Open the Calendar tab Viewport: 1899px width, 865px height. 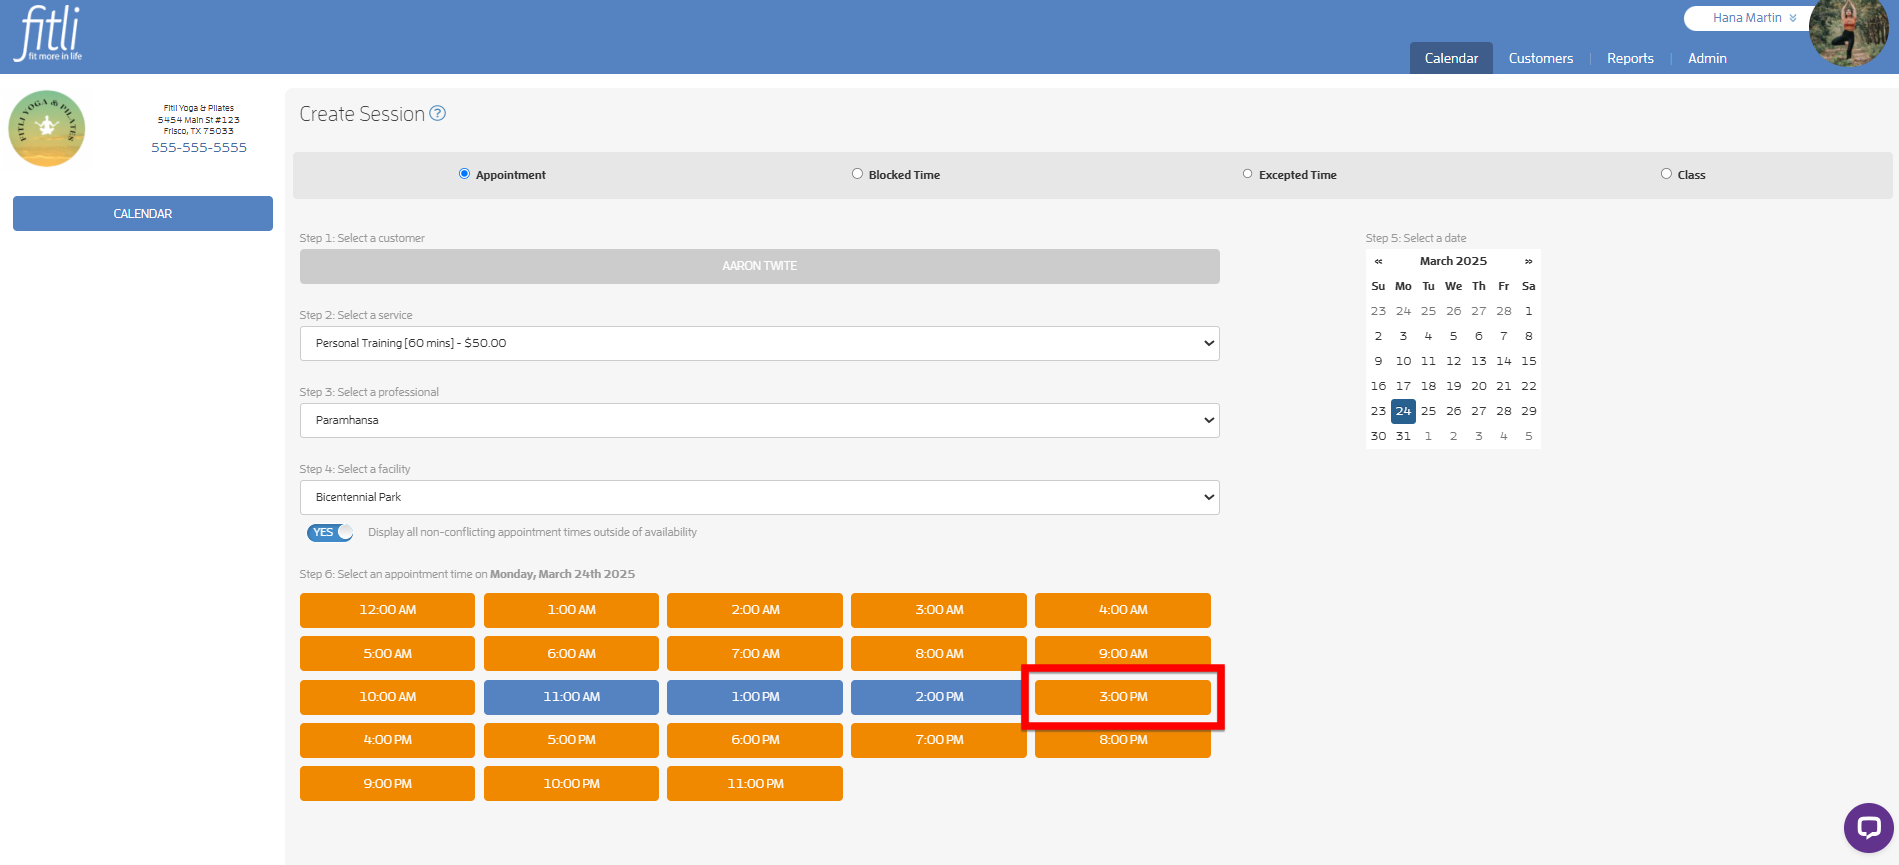coord(1451,58)
